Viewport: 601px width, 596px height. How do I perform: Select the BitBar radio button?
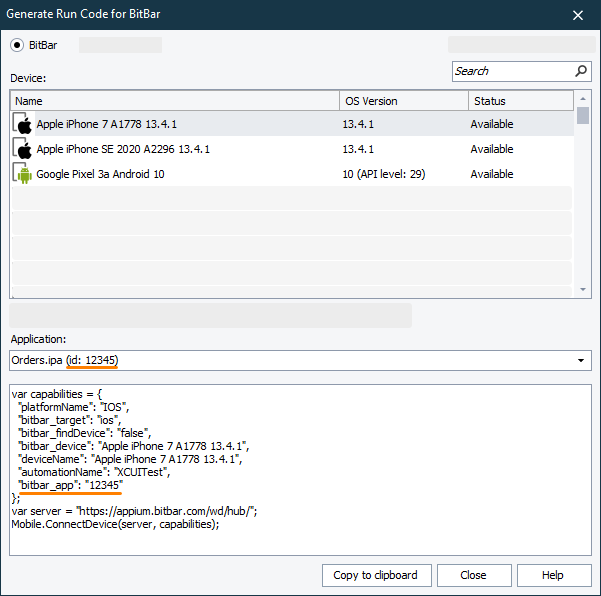click(17, 45)
